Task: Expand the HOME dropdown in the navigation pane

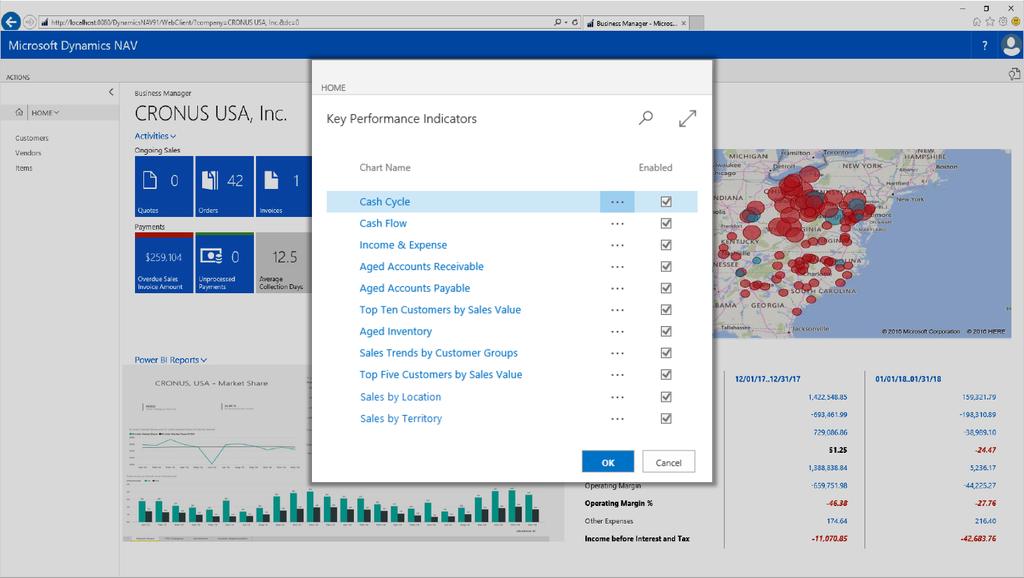Action: (45, 113)
